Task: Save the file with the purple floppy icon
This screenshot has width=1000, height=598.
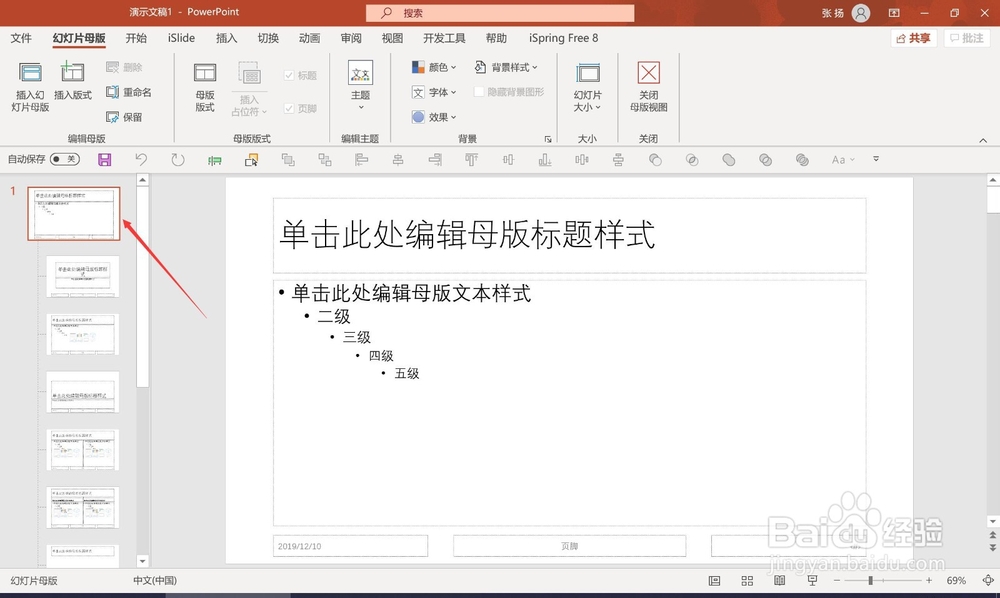Action: coord(105,159)
